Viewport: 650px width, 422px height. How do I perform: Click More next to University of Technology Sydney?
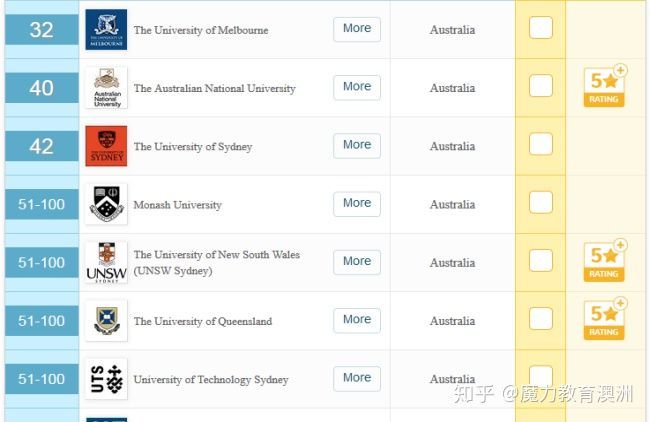[x=357, y=378]
